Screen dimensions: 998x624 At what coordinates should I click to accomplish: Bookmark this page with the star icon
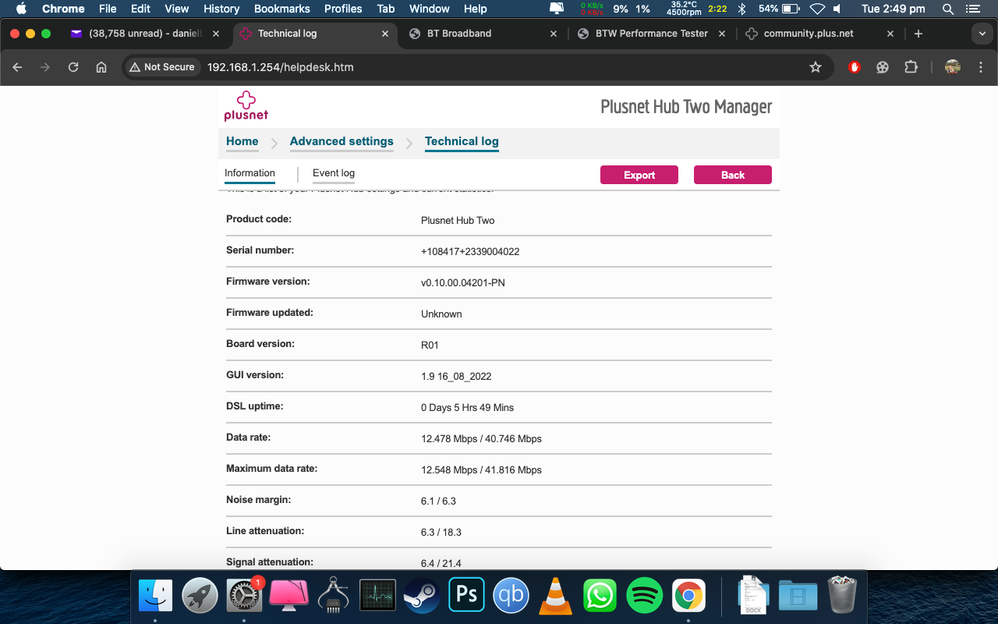pyautogui.click(x=815, y=68)
